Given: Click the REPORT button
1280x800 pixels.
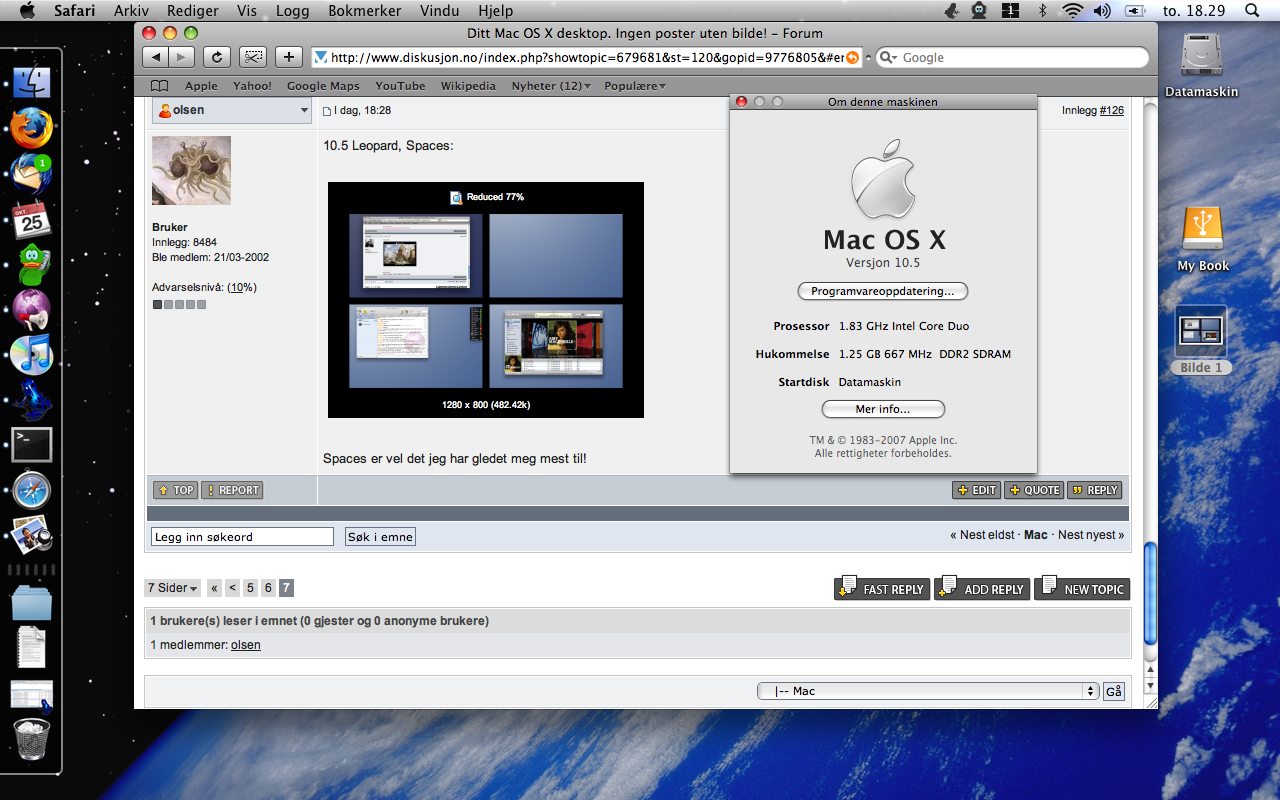Looking at the screenshot, I should pos(232,490).
